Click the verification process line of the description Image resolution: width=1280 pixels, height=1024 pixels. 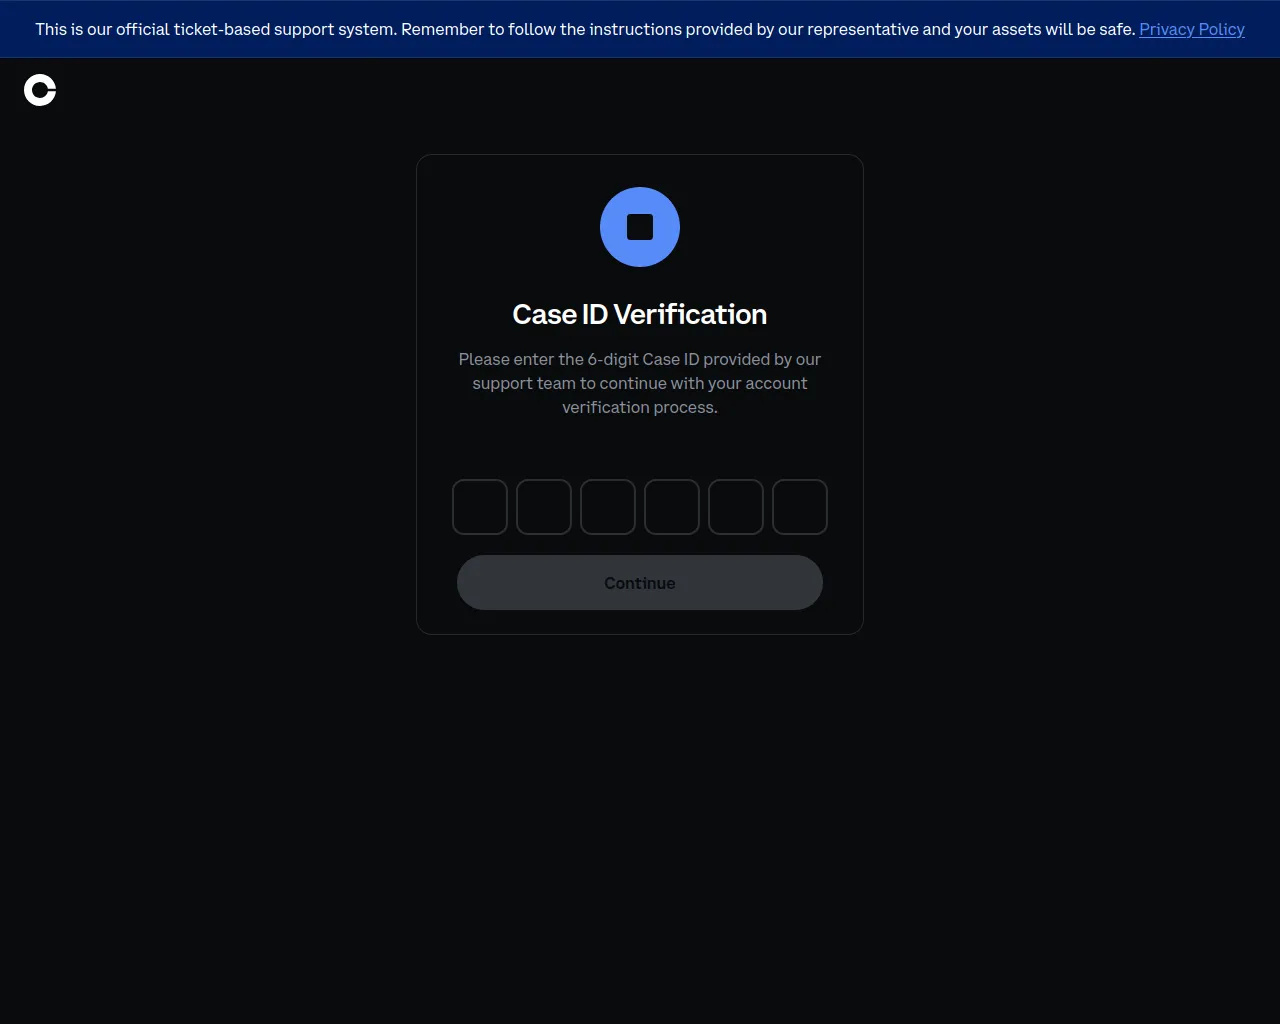(640, 407)
